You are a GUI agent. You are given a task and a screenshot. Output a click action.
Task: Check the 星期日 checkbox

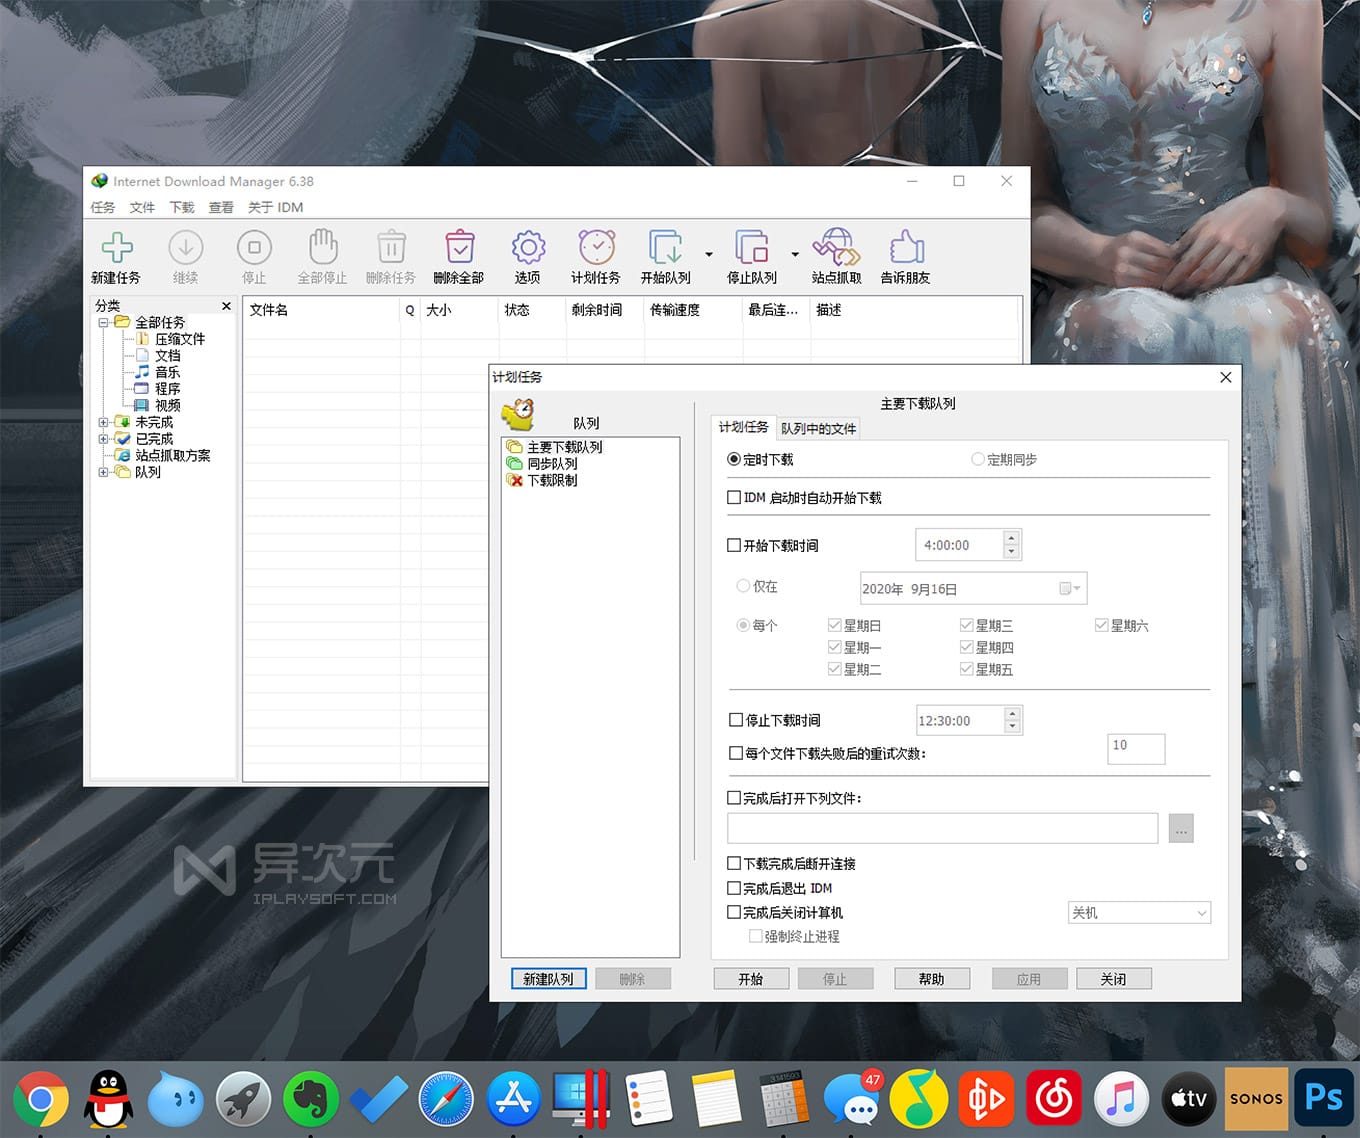click(x=835, y=624)
